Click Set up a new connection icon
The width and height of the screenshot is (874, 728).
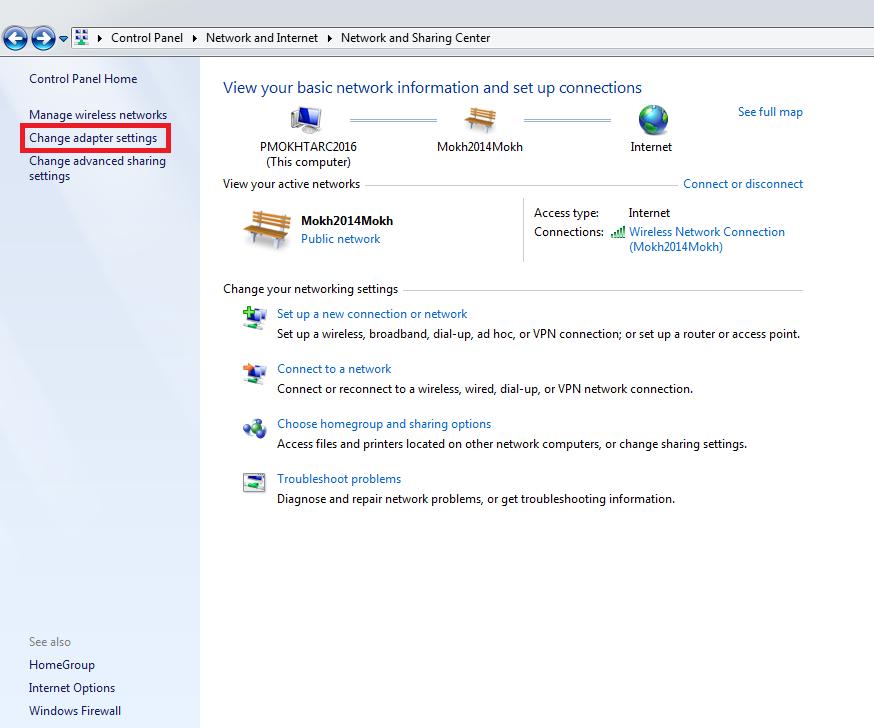tap(254, 317)
